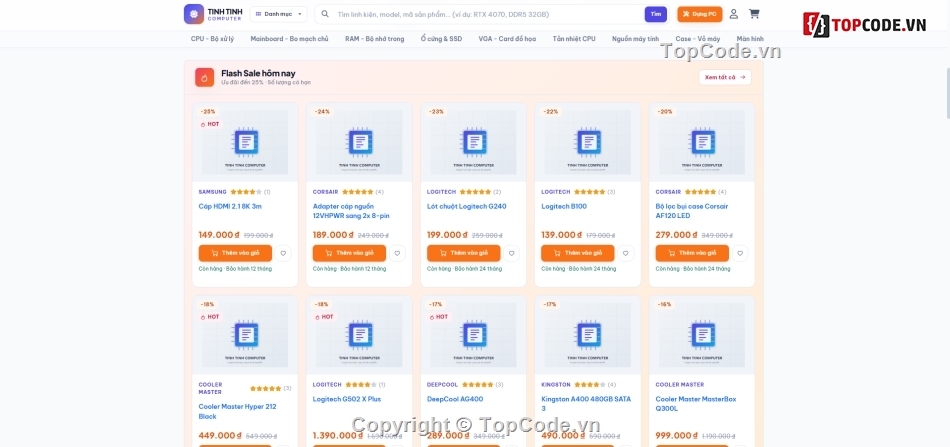Image resolution: width=950 pixels, height=447 pixels.
Task: Click price 149.000 đ
Action: click(x=220, y=235)
